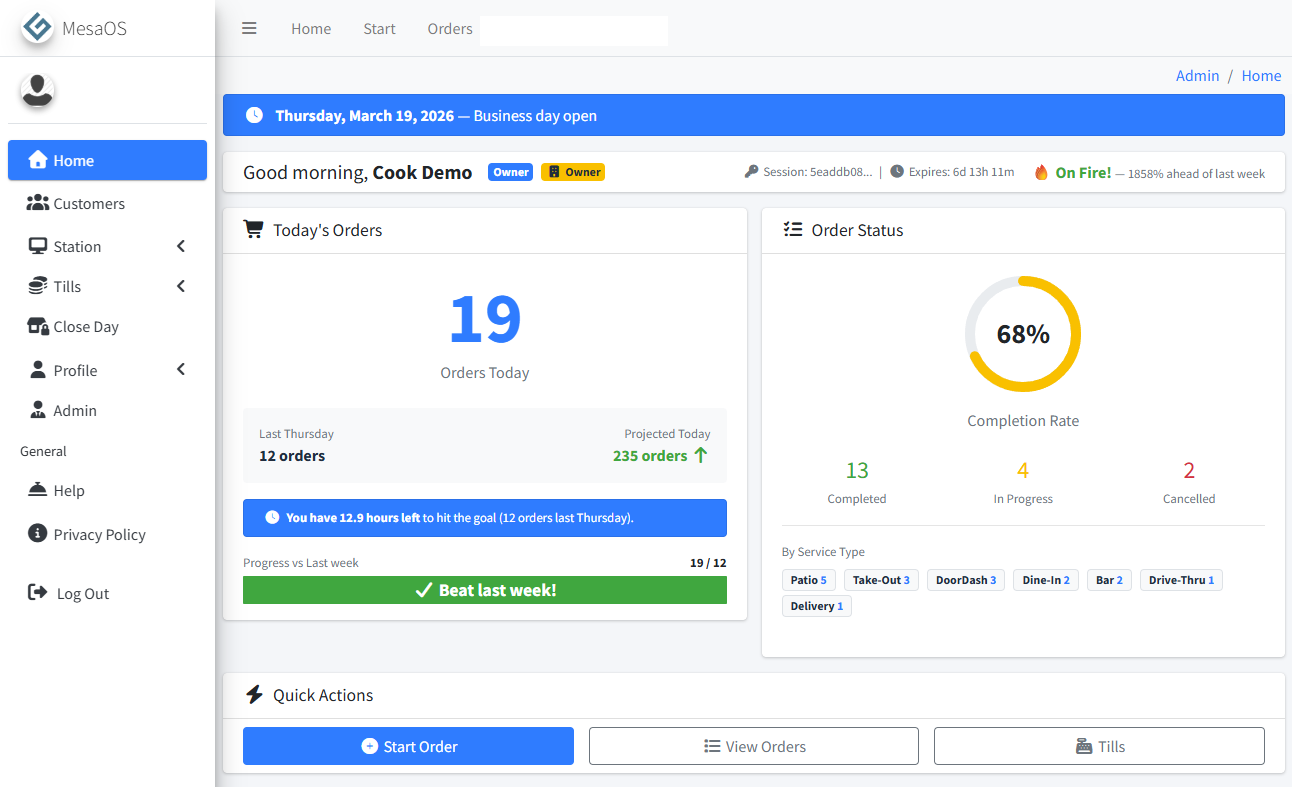The height and width of the screenshot is (787, 1292).
Task: Click the Profile person icon
Action: coord(38,370)
